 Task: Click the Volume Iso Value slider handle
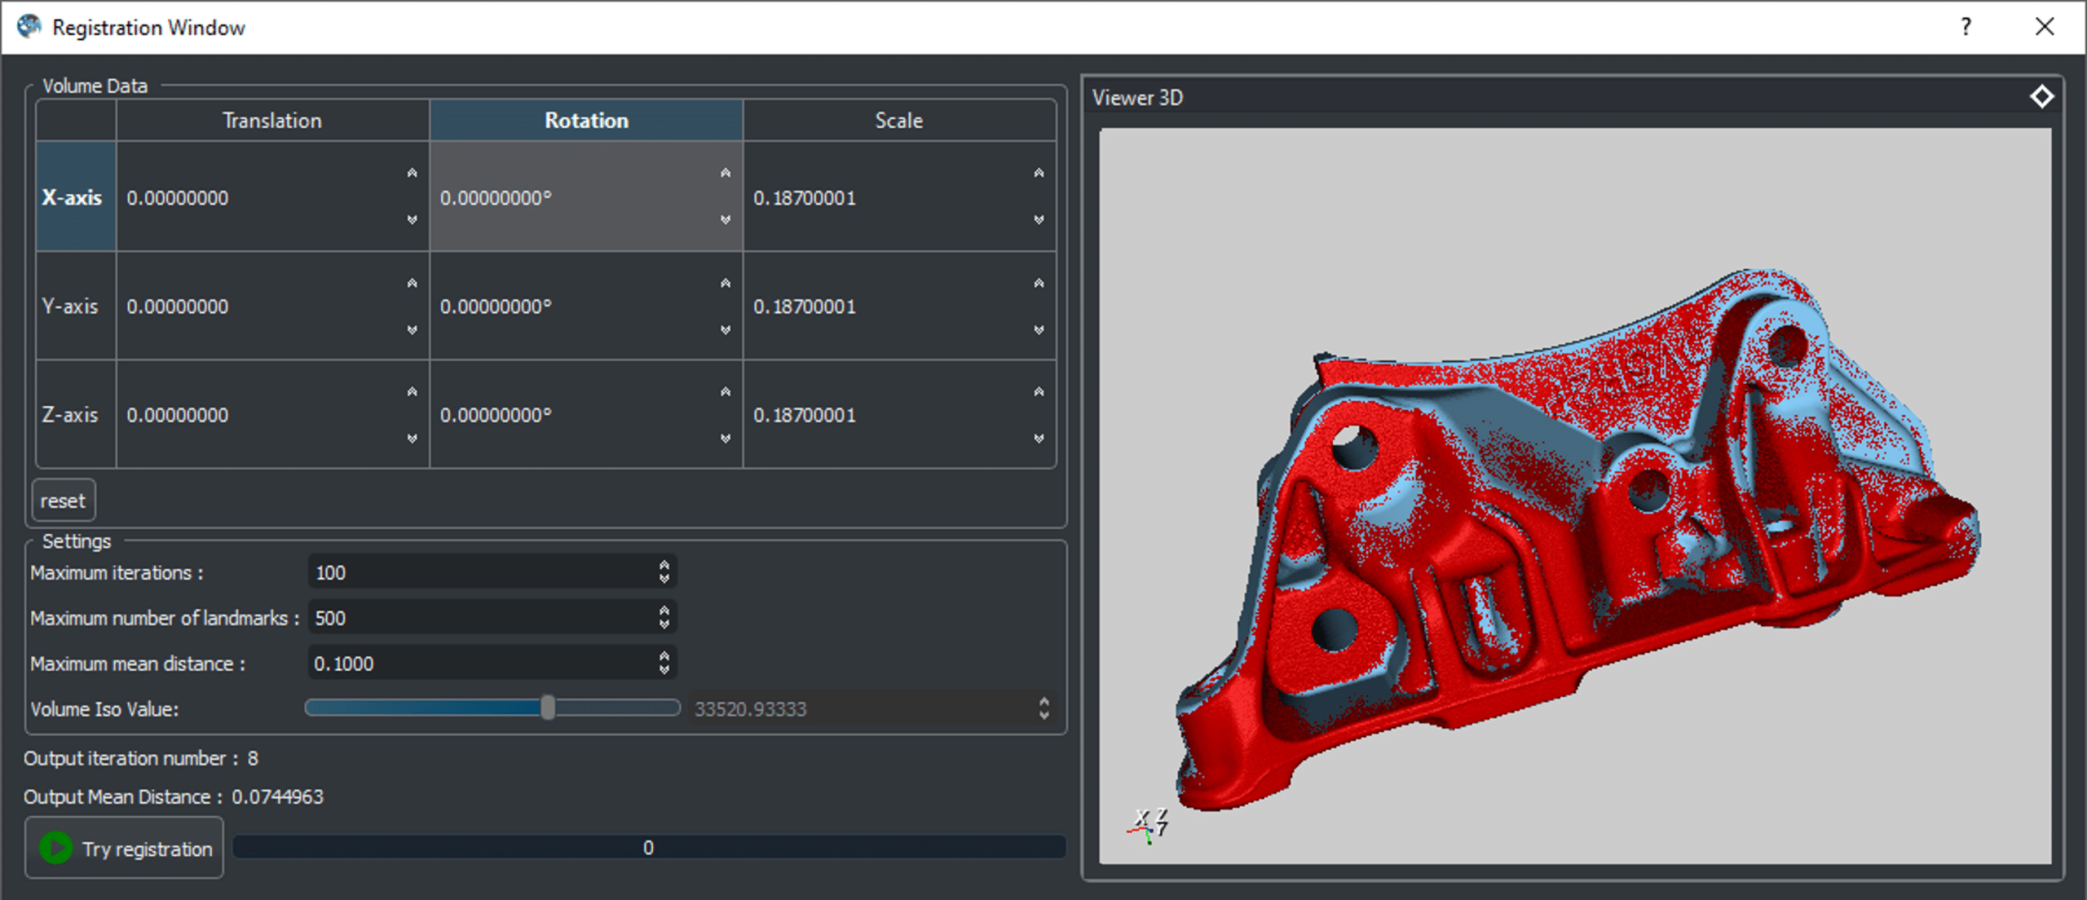pyautogui.click(x=548, y=707)
